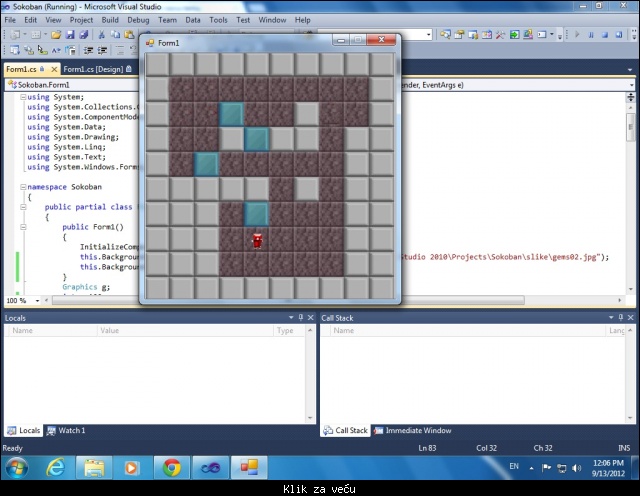Click the Copy toolbar icon

point(116,35)
